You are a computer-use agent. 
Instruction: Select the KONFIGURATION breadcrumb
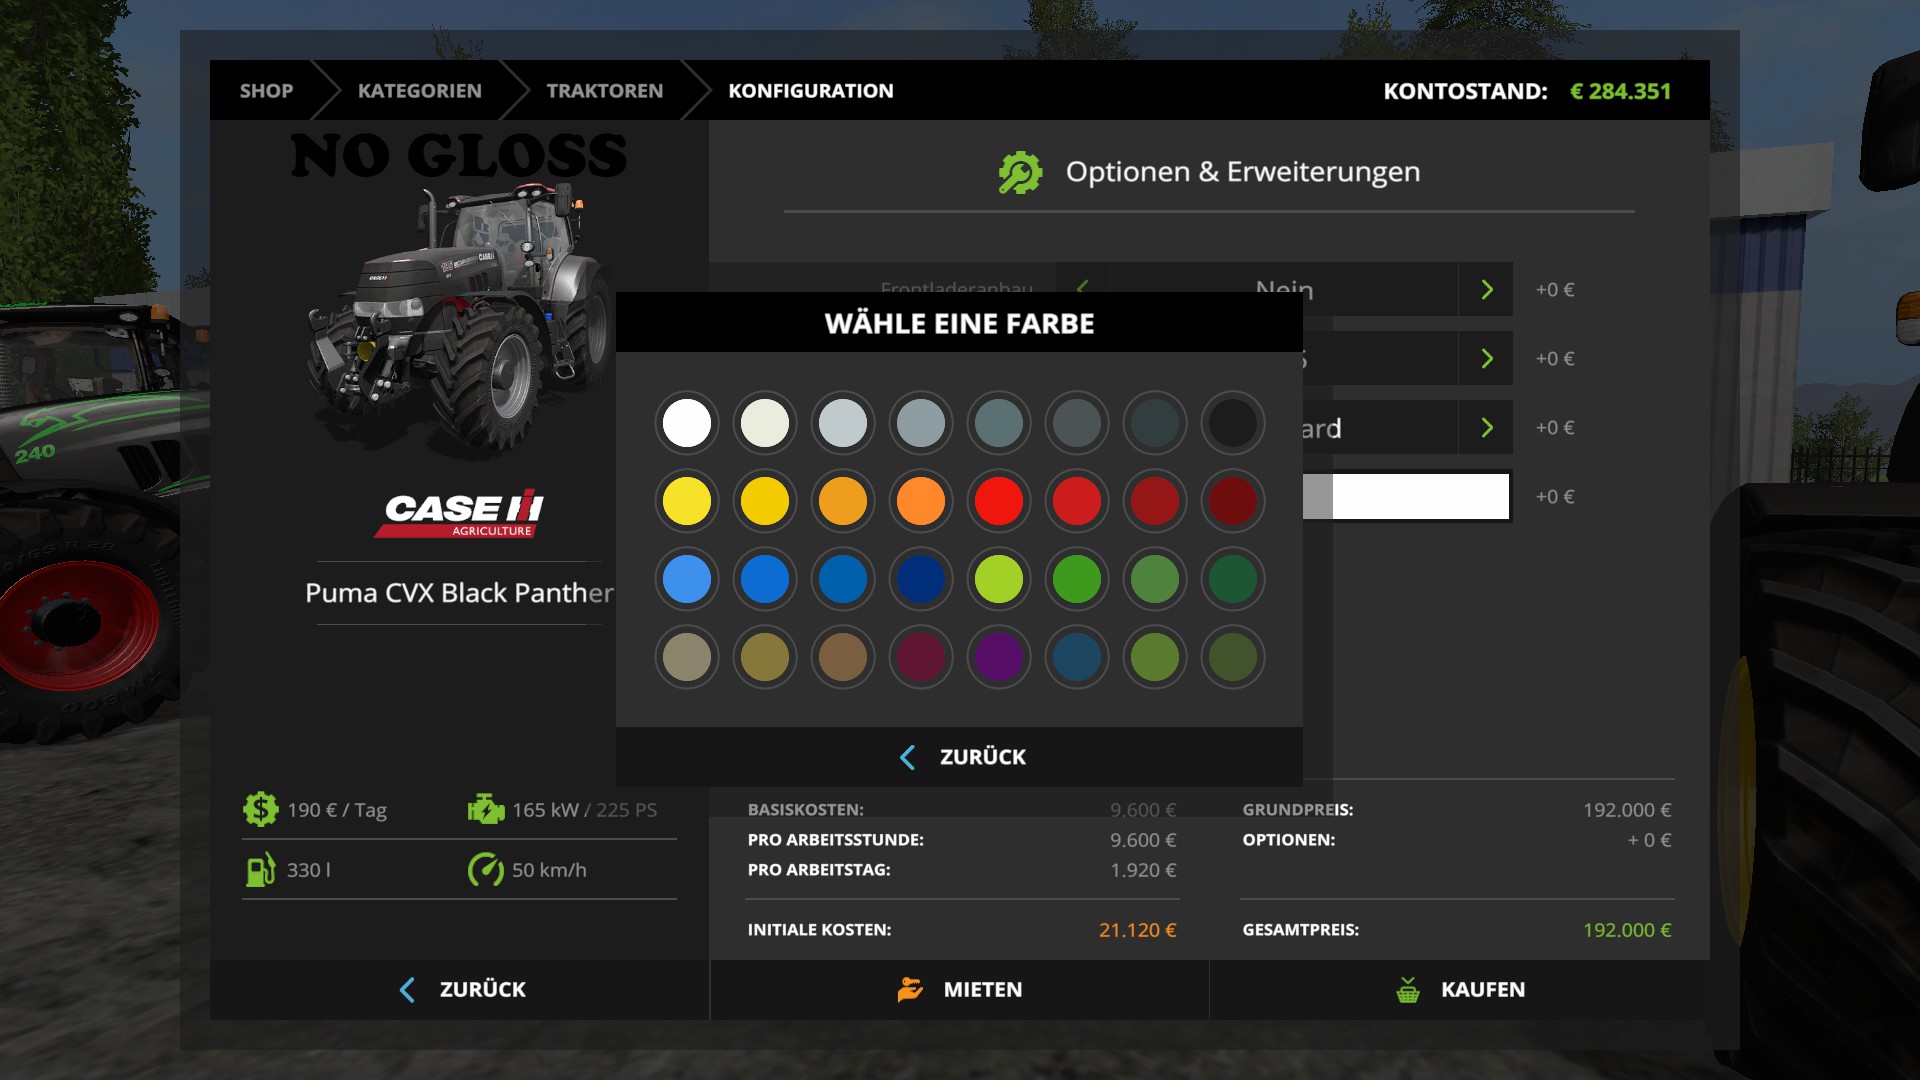(811, 91)
